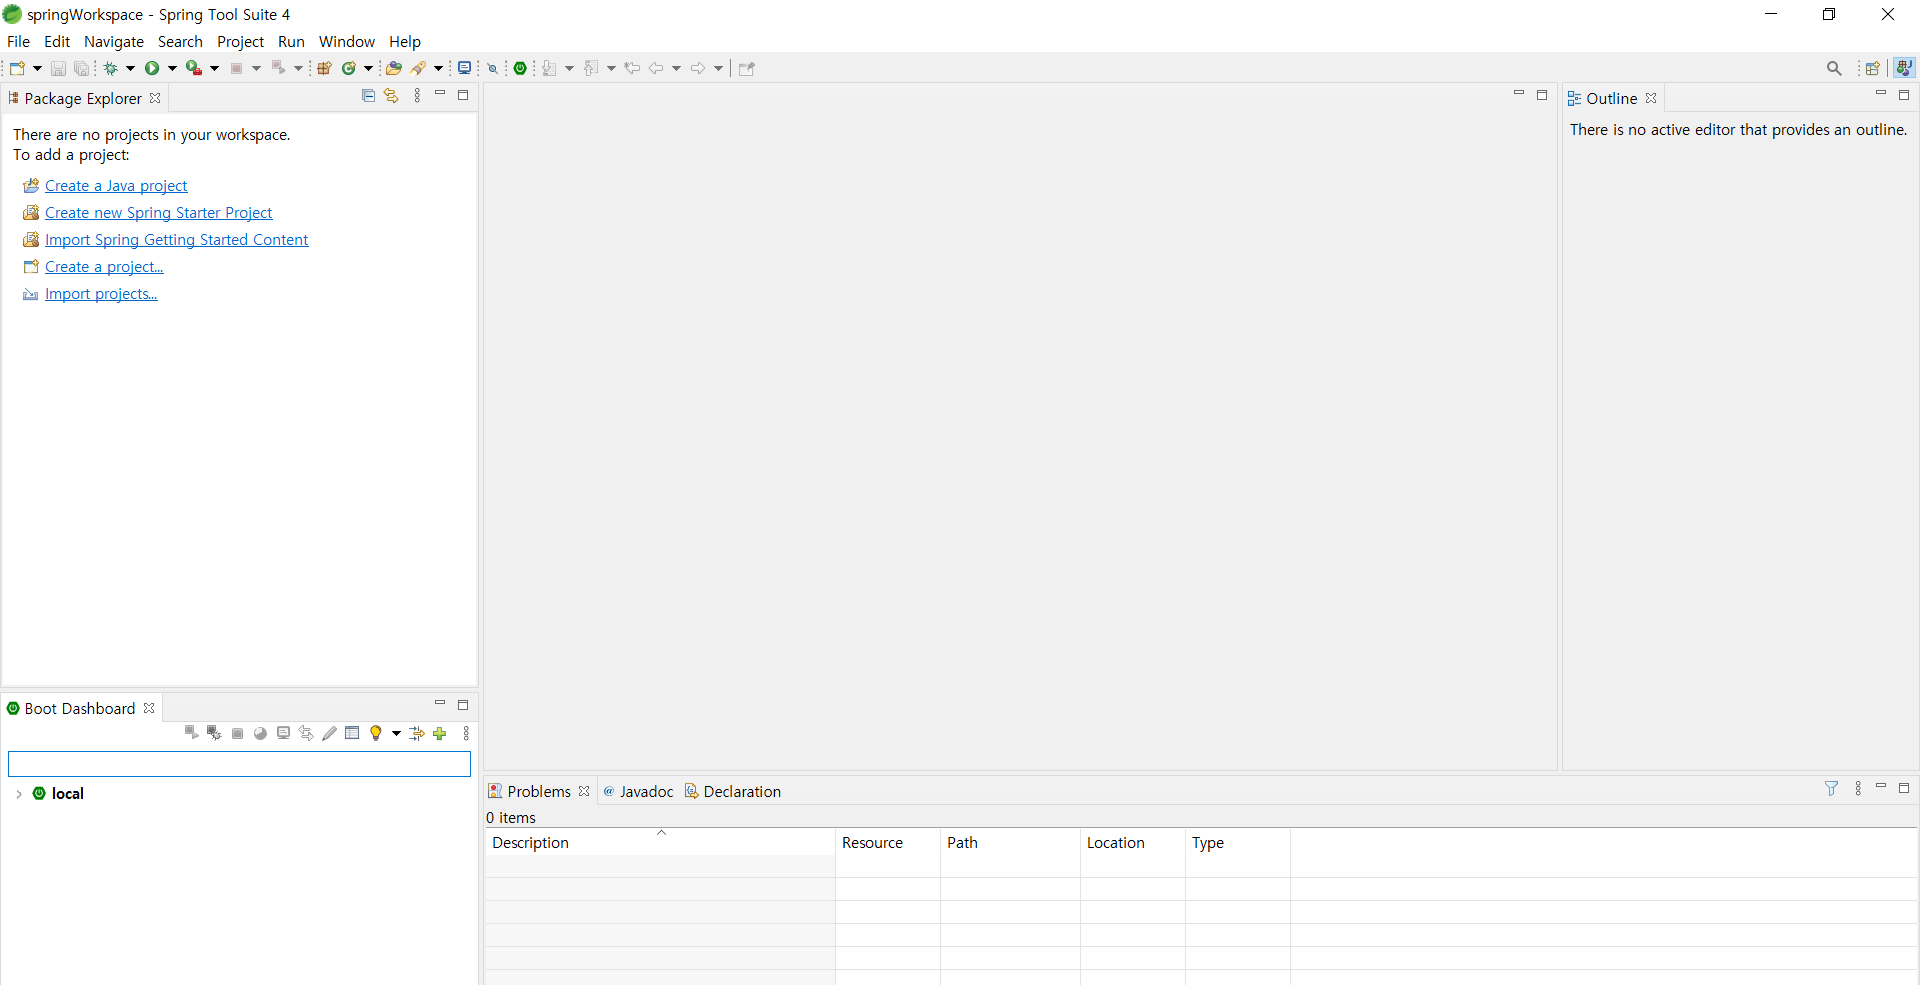This screenshot has width=1920, height=985.
Task: Open Problems view filter funnel icon
Action: [x=1832, y=789]
